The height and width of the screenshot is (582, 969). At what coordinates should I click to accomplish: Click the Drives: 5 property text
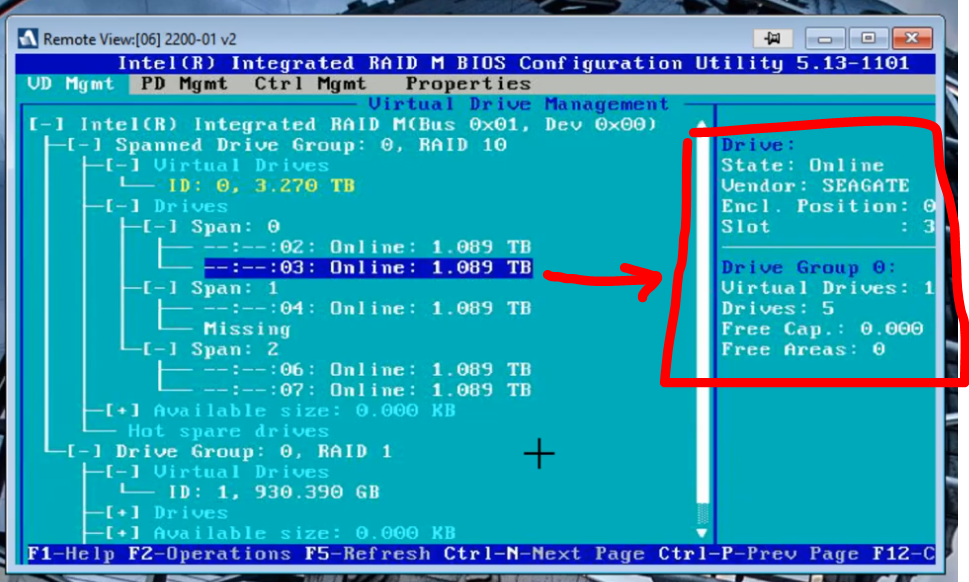click(x=777, y=308)
